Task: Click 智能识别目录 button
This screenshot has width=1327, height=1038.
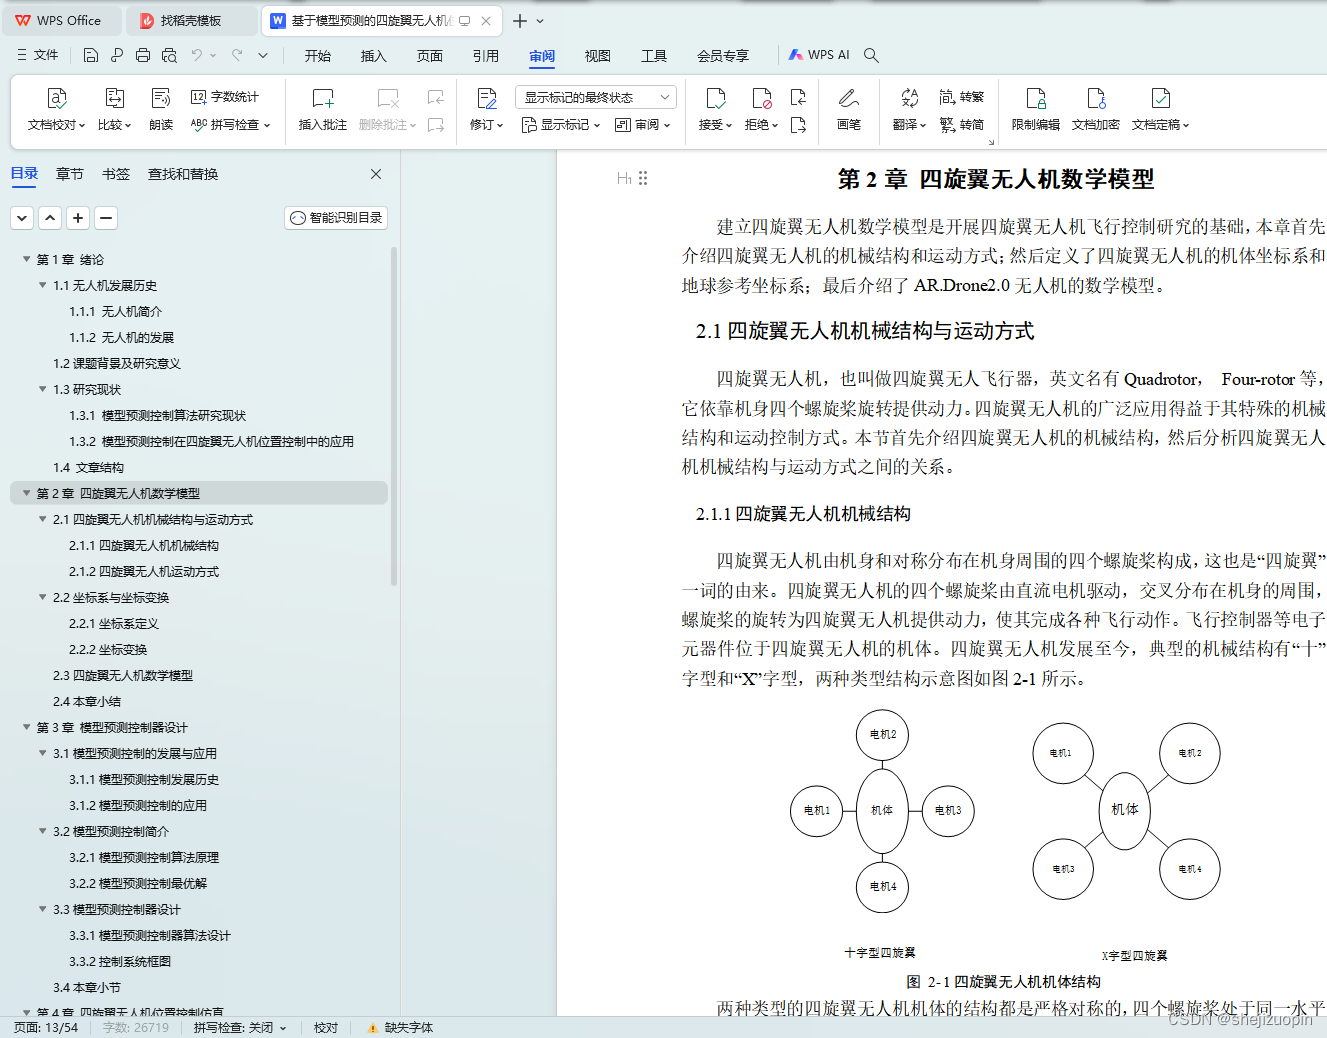Action: [x=336, y=218]
